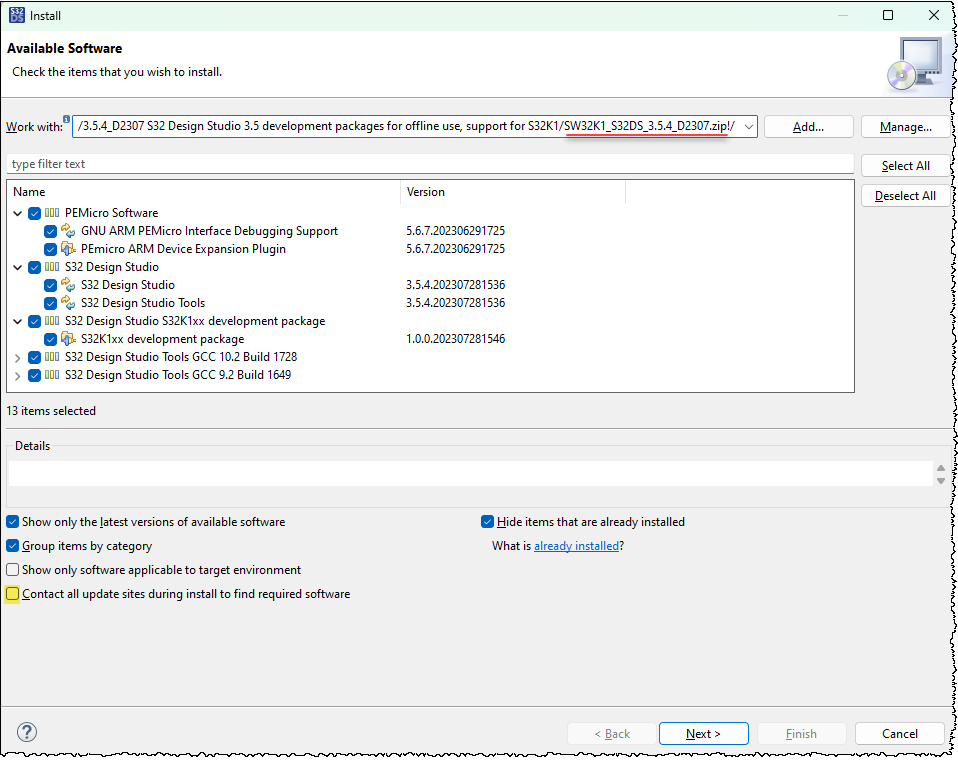Click the GNU ARM PEMicro Interface Debugging Support icon
The height and width of the screenshot is (760, 958).
click(x=68, y=231)
